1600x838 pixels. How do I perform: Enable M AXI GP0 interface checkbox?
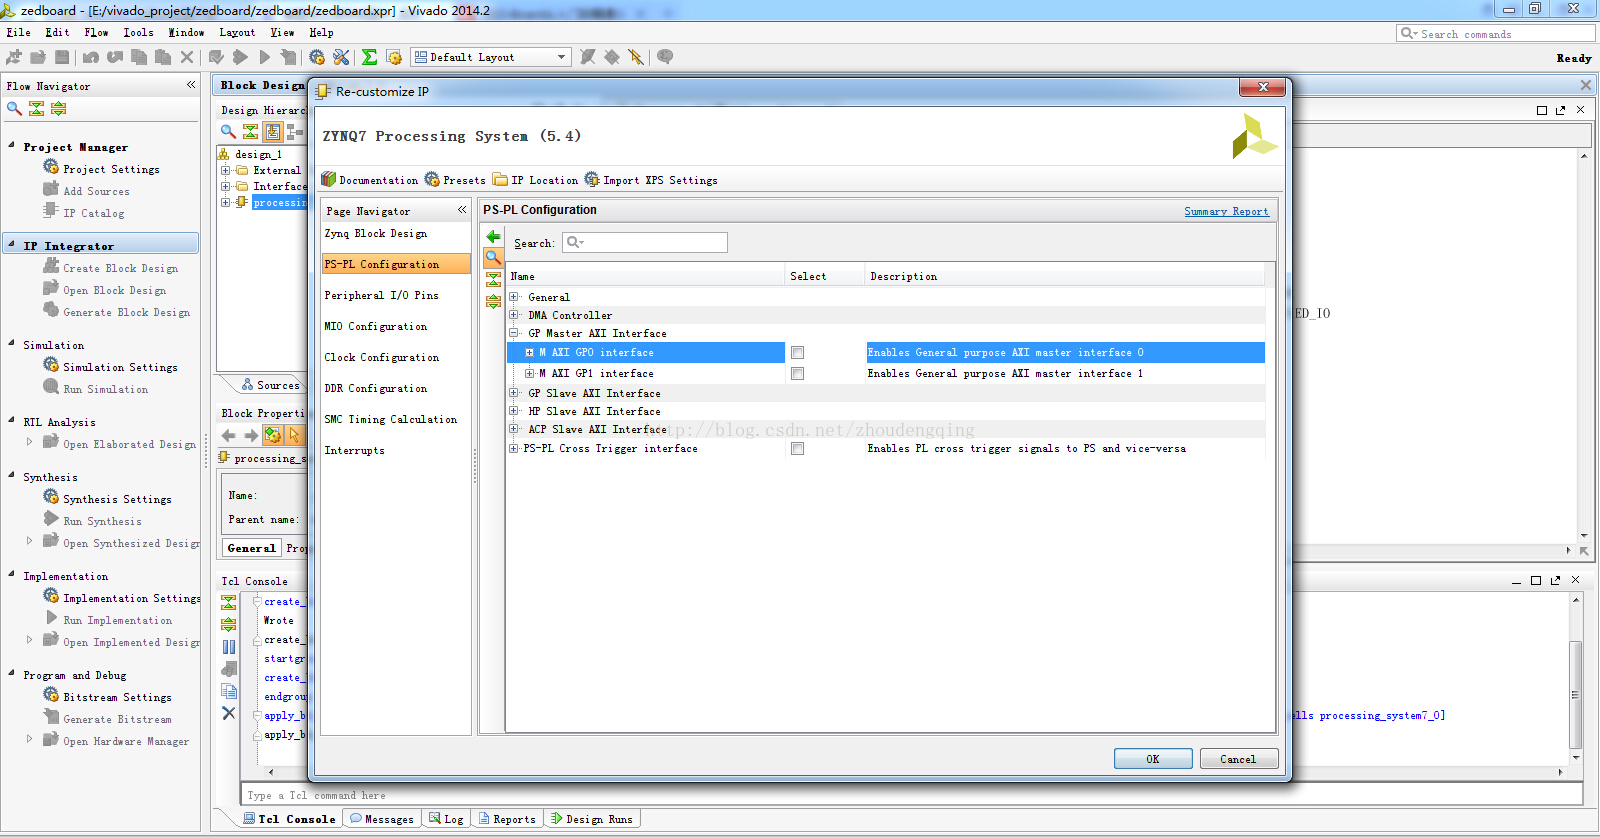click(797, 353)
